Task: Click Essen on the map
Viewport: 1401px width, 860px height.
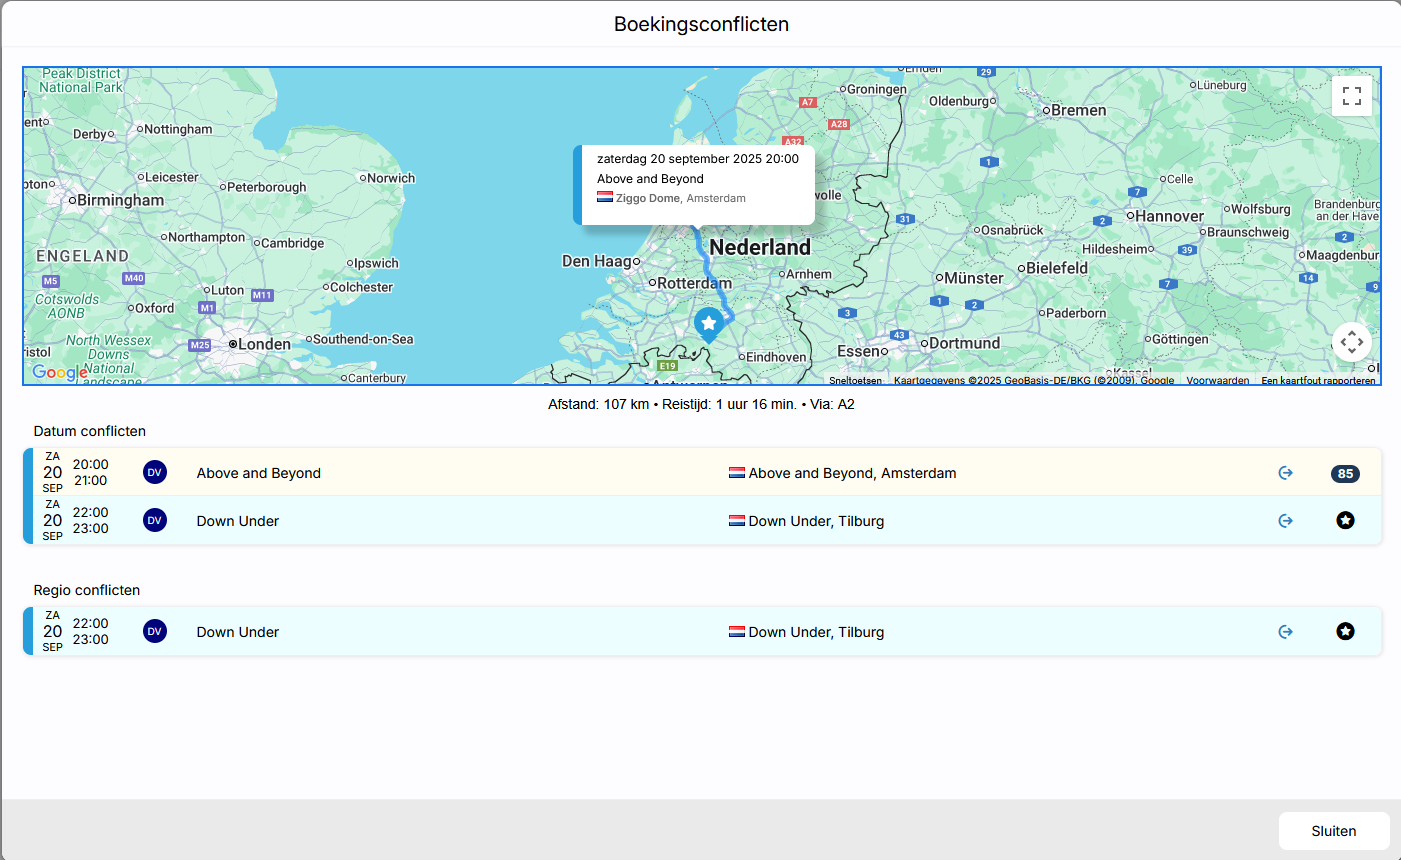Action: coord(858,351)
